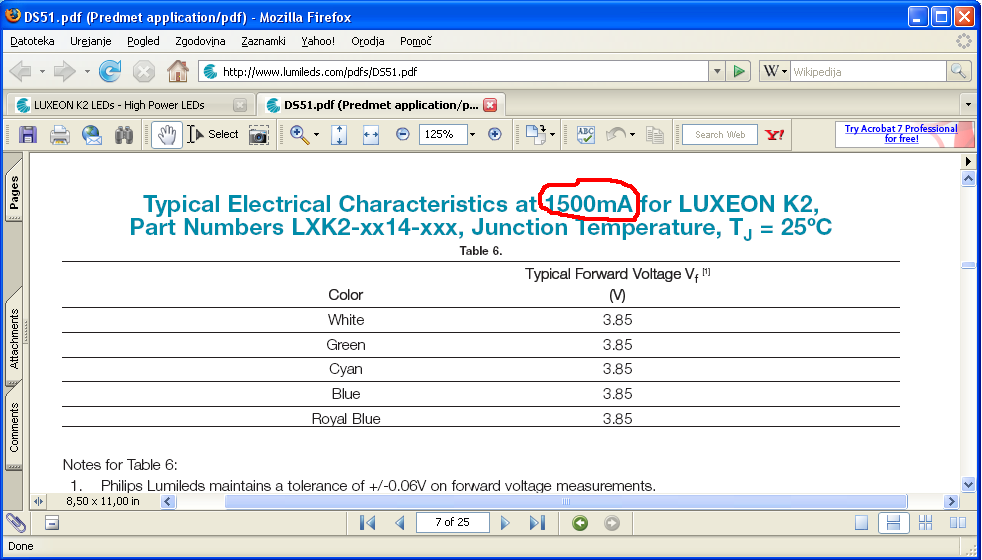Decrease zoom with the minus button
Screen dimensions: 982x560
coord(403,135)
